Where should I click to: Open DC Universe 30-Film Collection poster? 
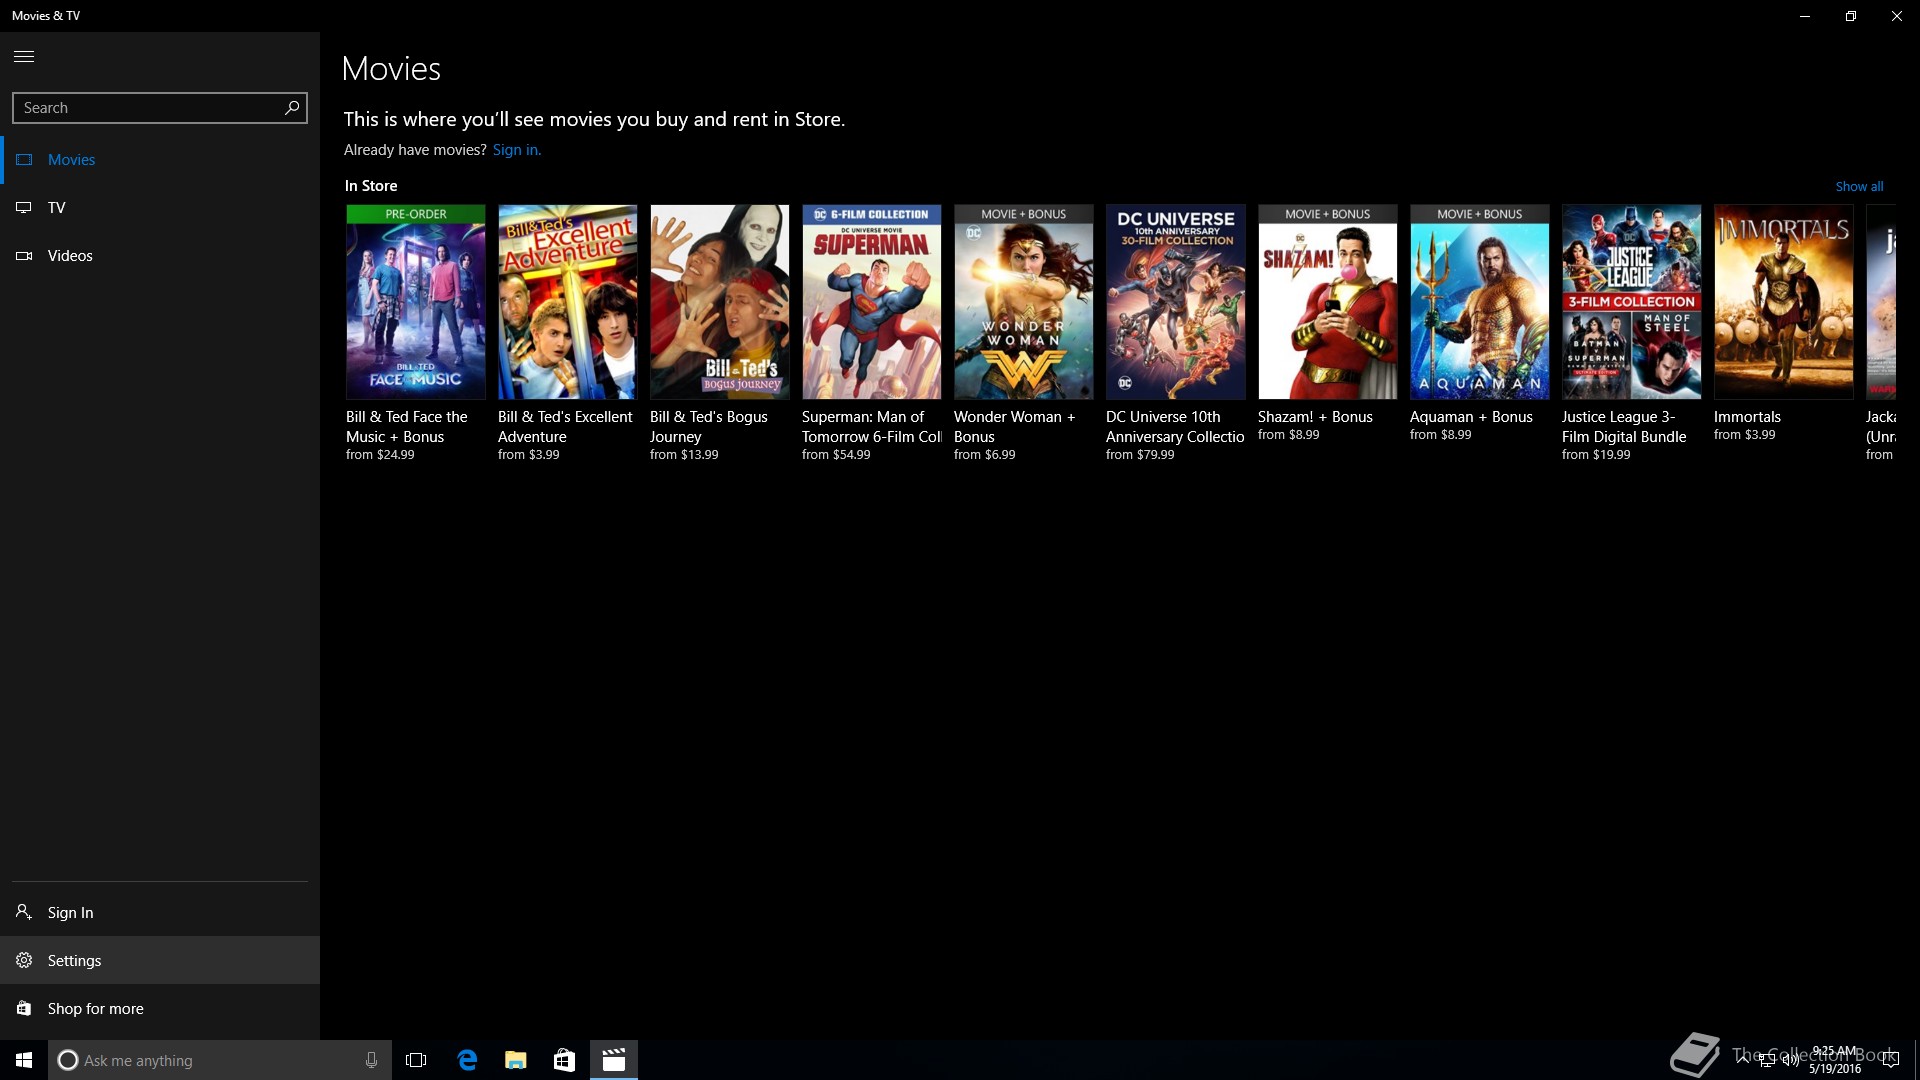click(x=1176, y=302)
